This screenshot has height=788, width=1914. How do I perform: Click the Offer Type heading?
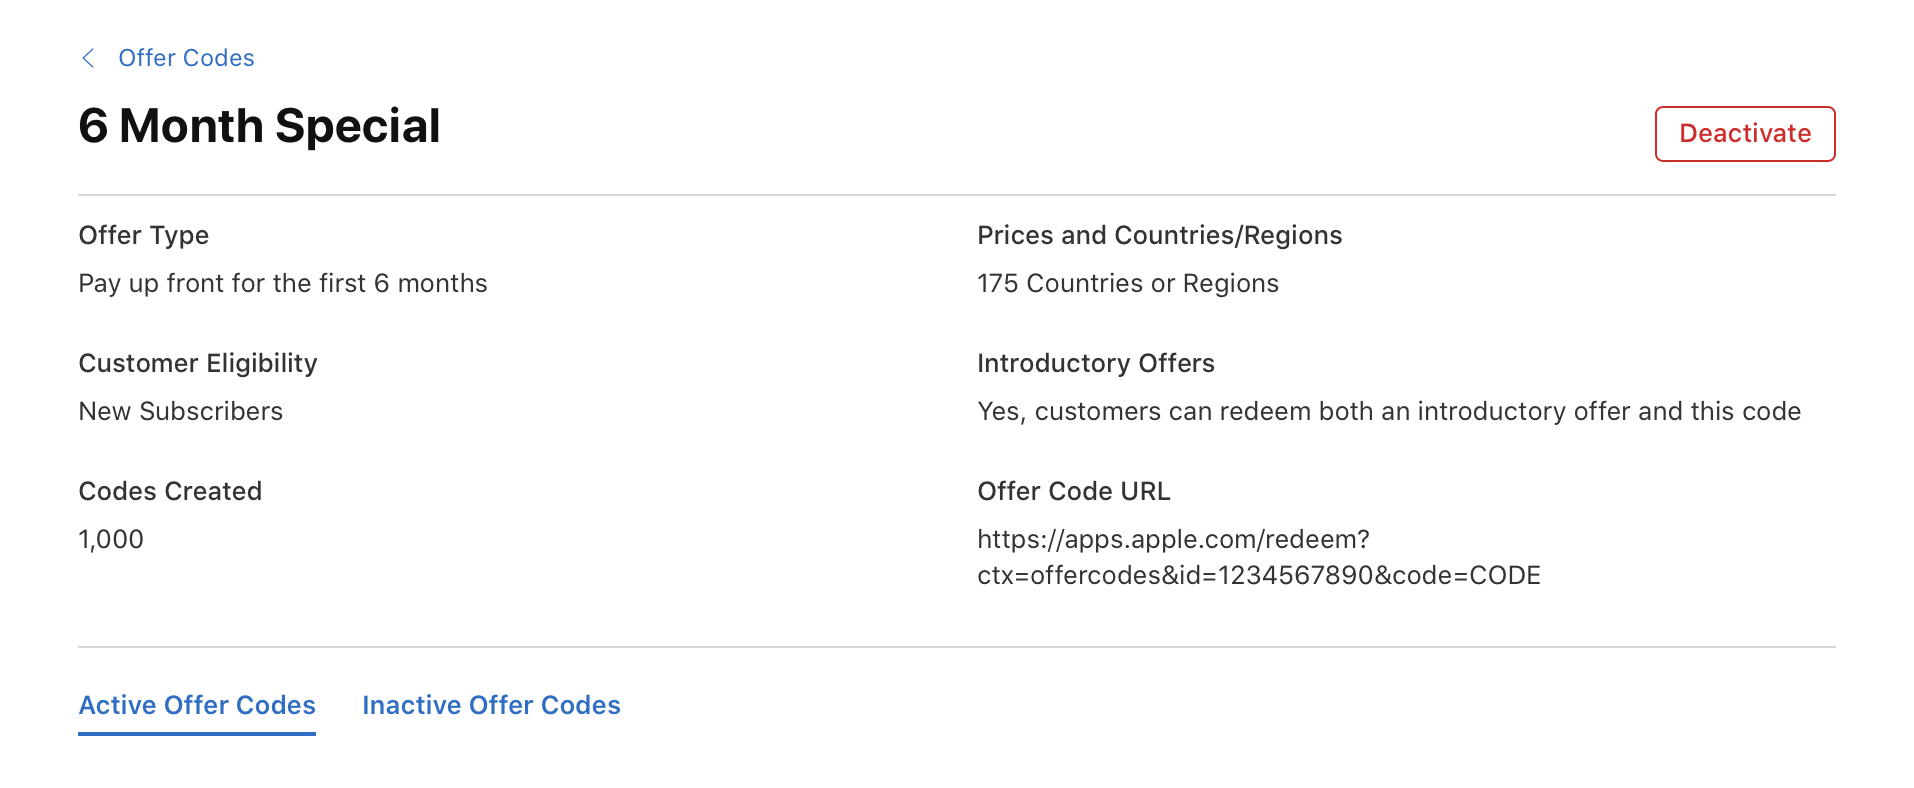(143, 236)
